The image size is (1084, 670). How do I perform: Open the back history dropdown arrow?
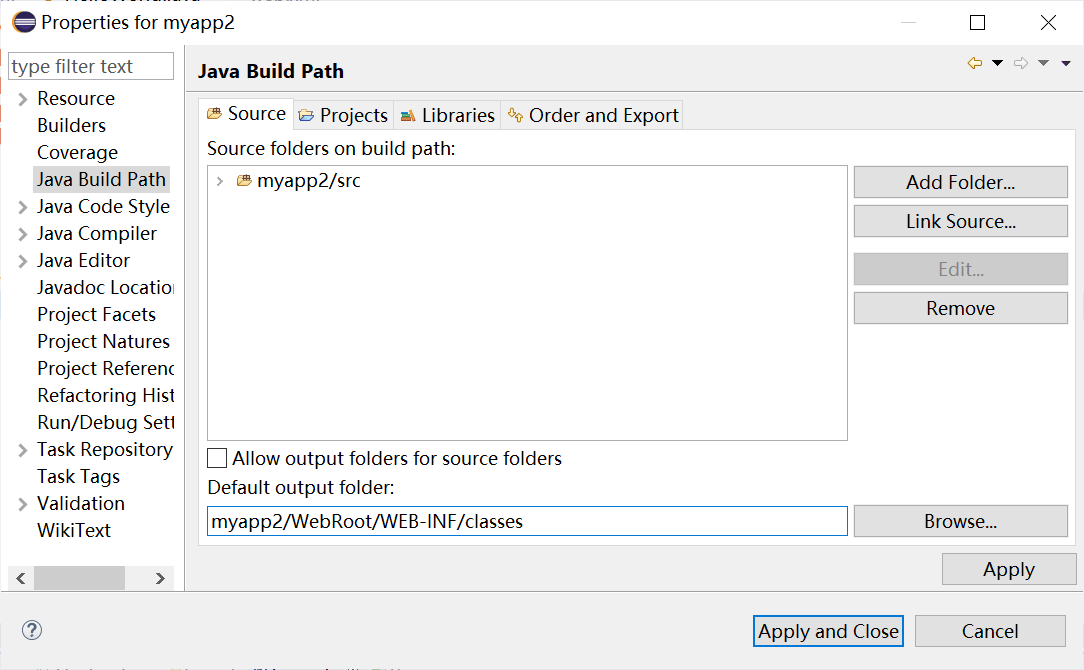[x=997, y=64]
